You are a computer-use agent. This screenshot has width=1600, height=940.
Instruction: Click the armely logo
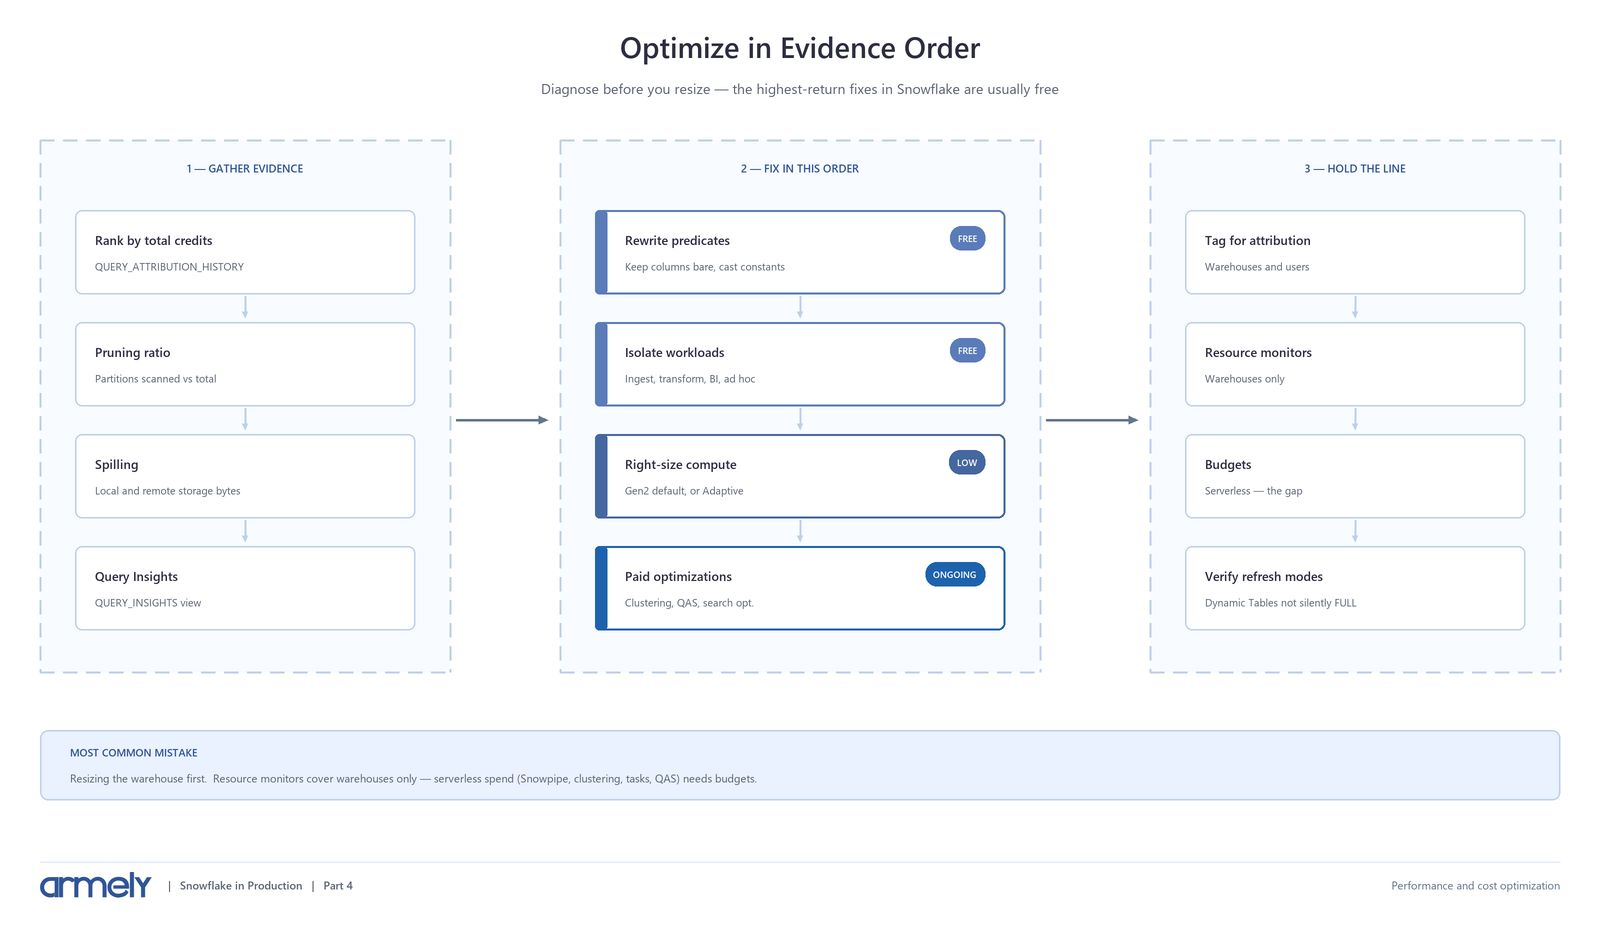click(95, 885)
